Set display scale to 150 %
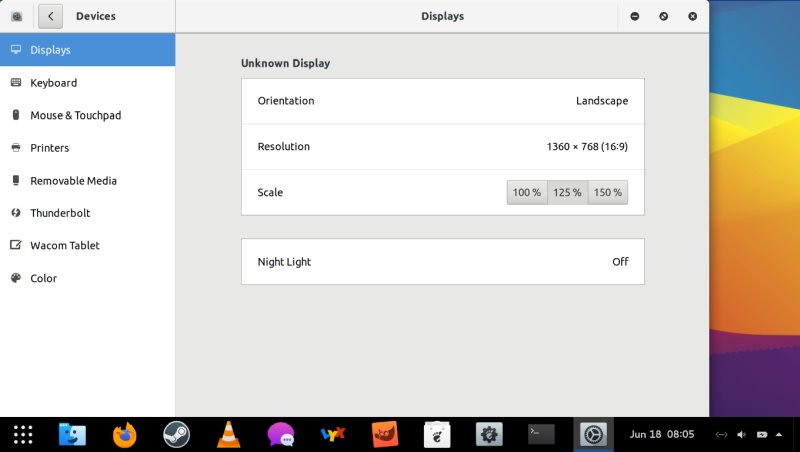The image size is (800, 452). 607,192
